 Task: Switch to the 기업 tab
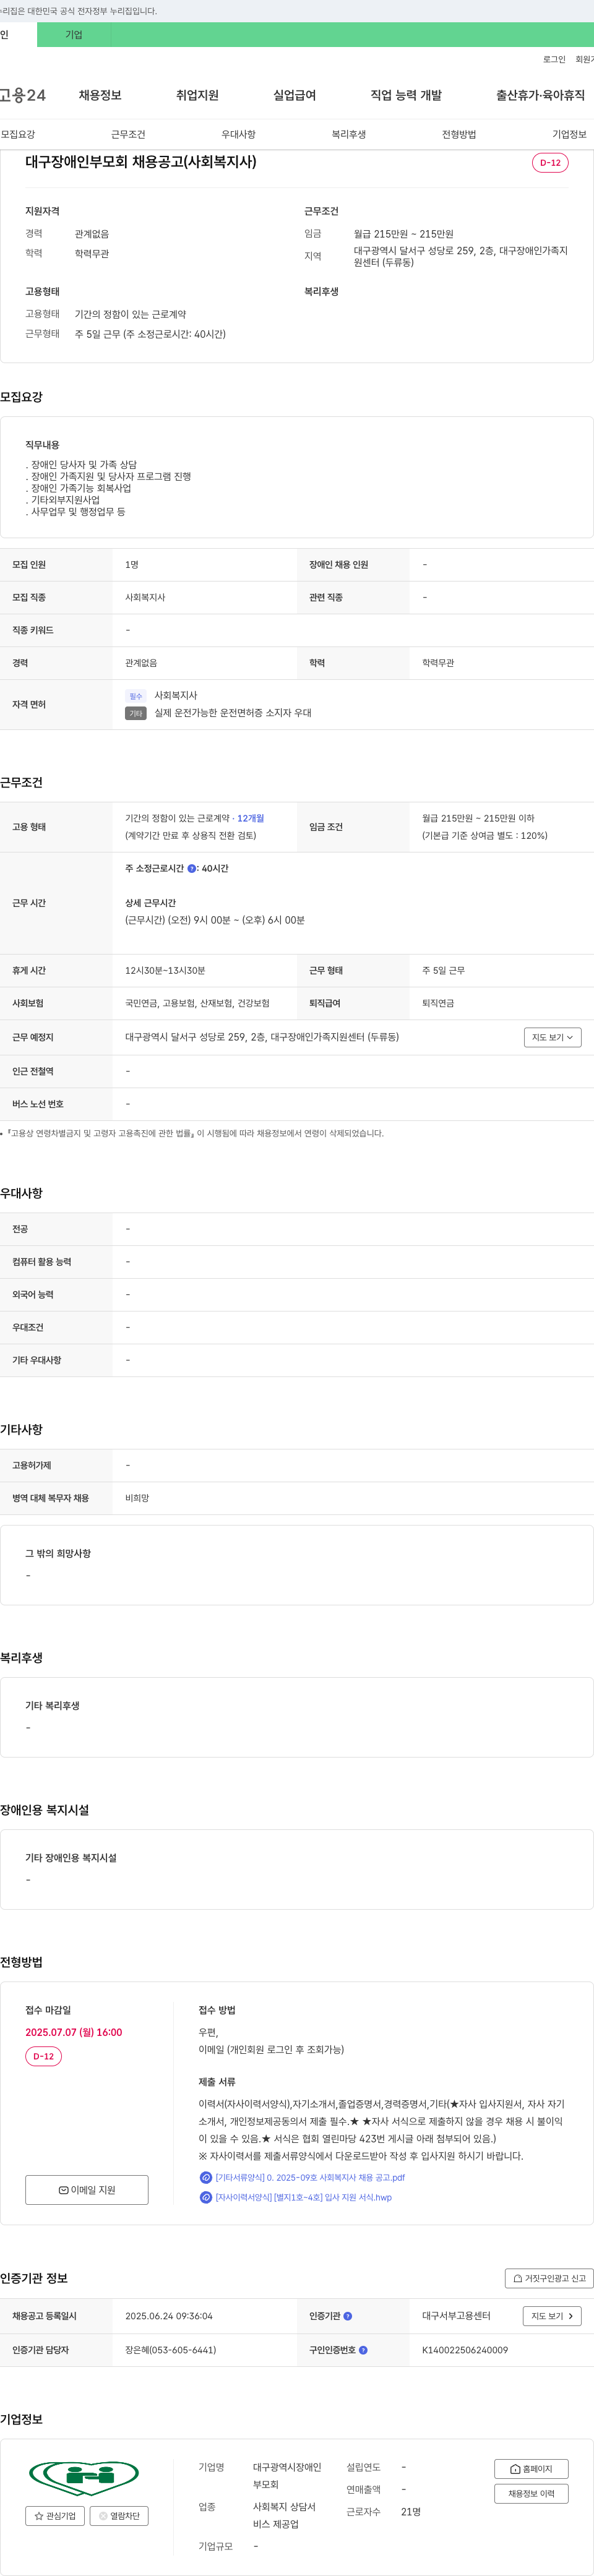[74, 35]
